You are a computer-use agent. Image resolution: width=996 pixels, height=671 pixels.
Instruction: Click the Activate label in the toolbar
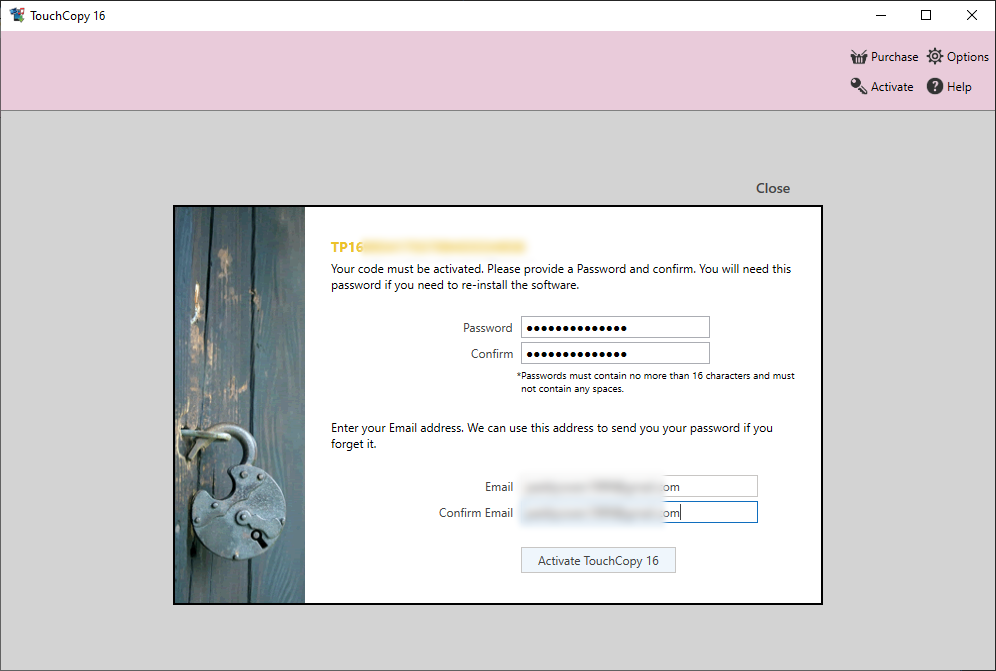coord(892,87)
